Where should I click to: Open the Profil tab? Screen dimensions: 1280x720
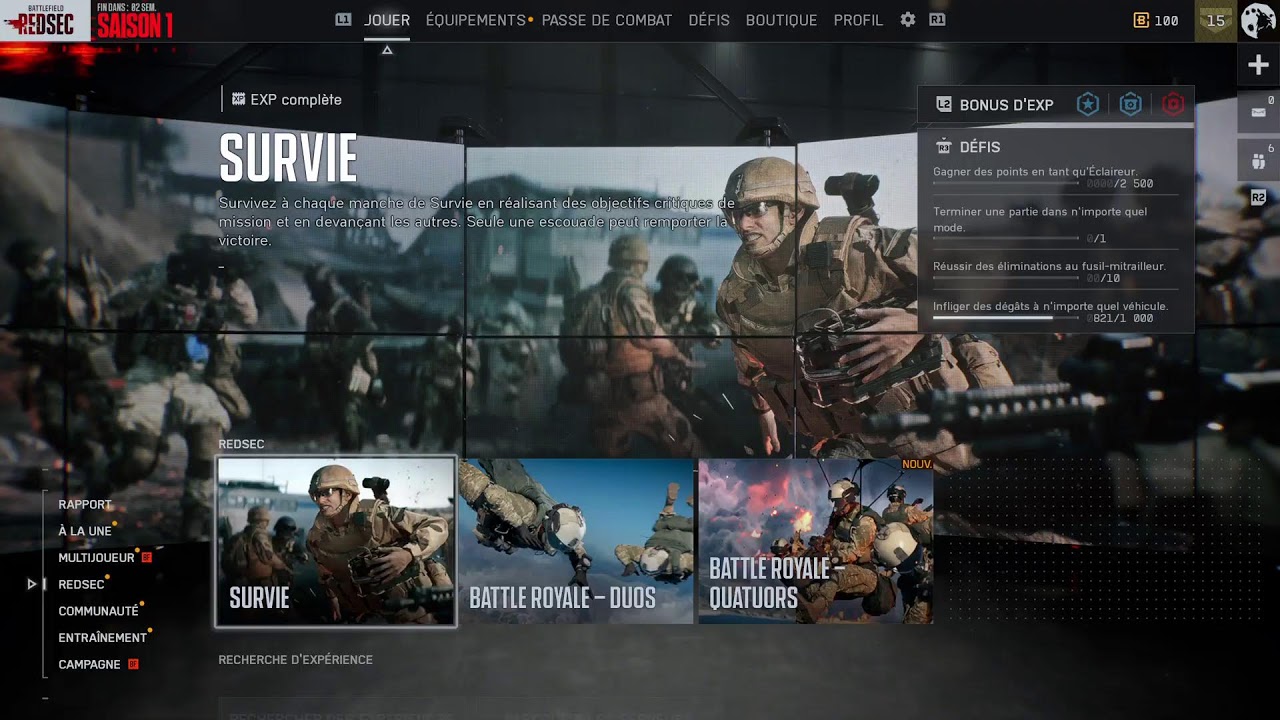858,20
